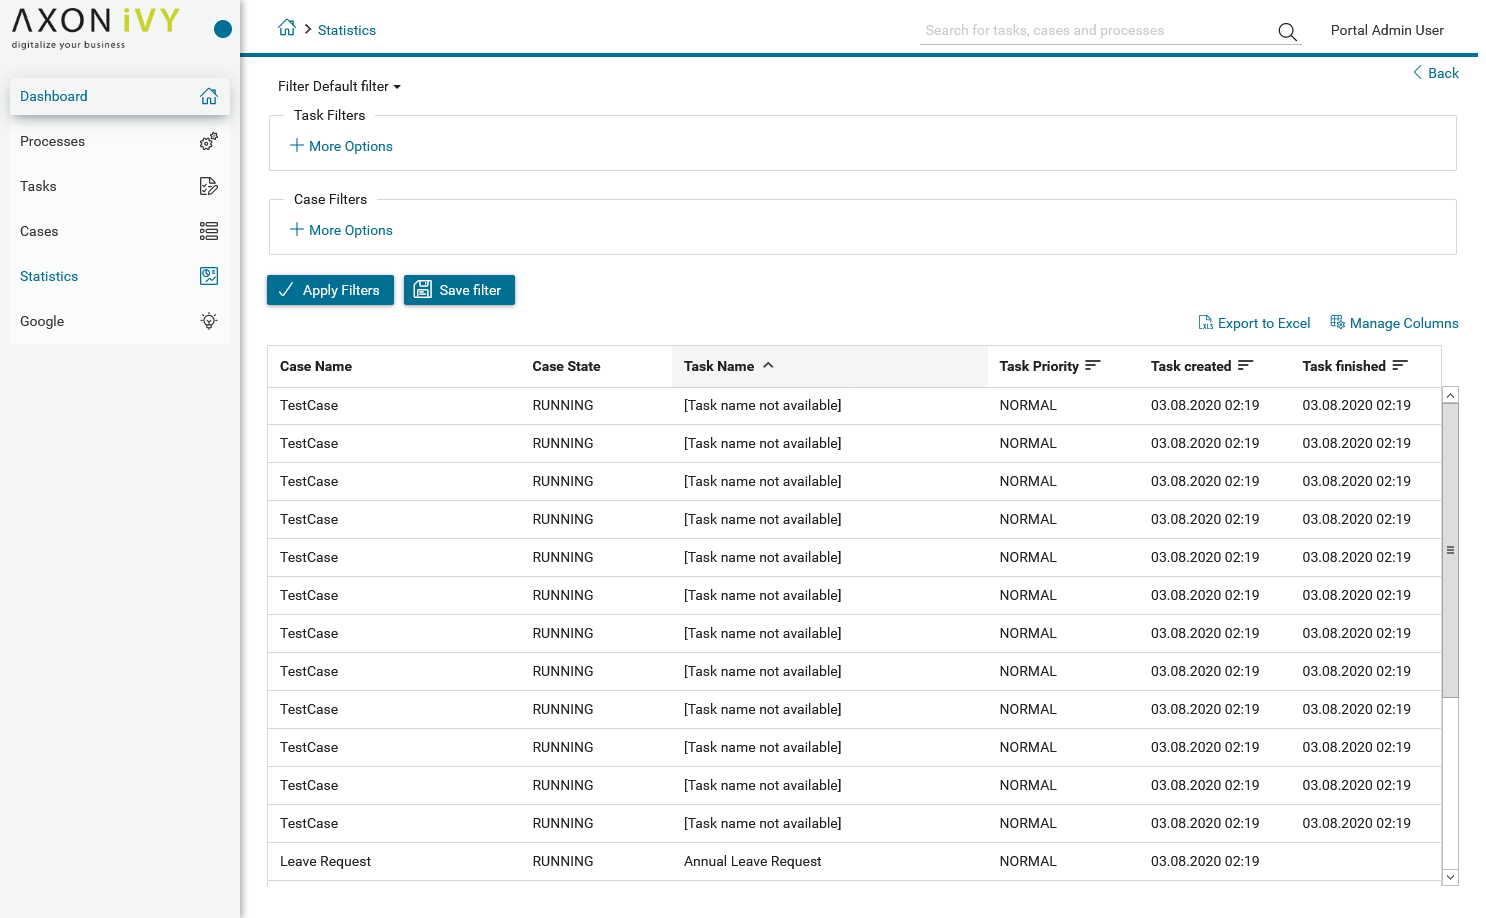This screenshot has width=1486, height=918.
Task: Click the Tasks checklist icon
Action: (x=209, y=186)
